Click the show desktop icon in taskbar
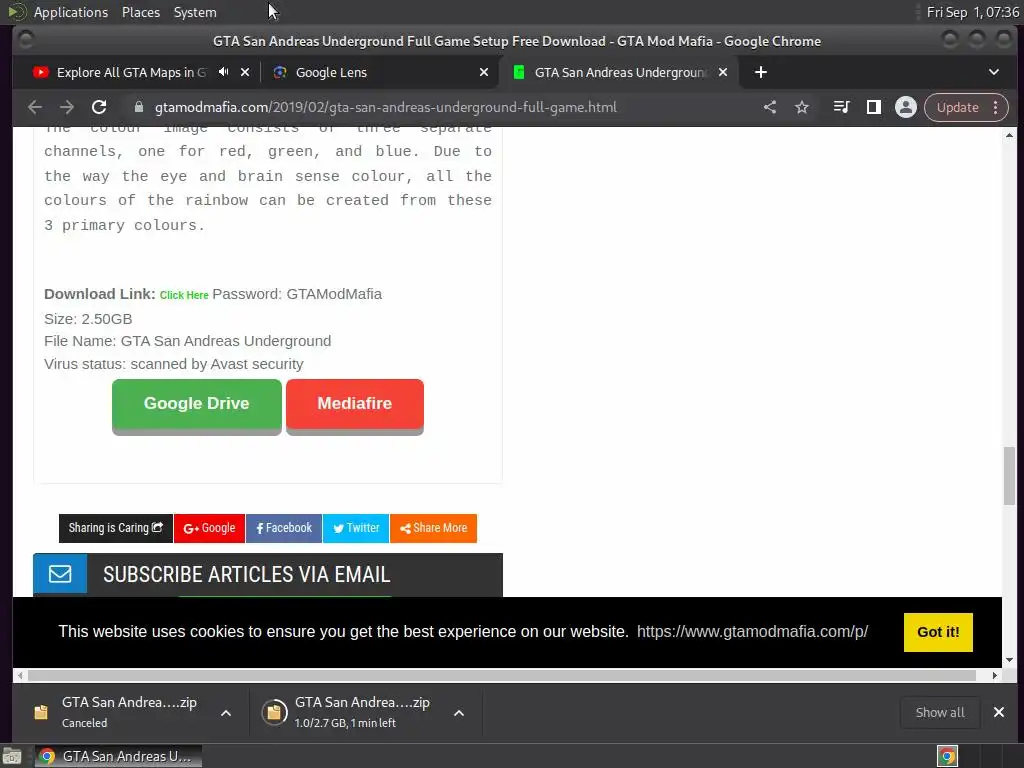 (x=12, y=756)
